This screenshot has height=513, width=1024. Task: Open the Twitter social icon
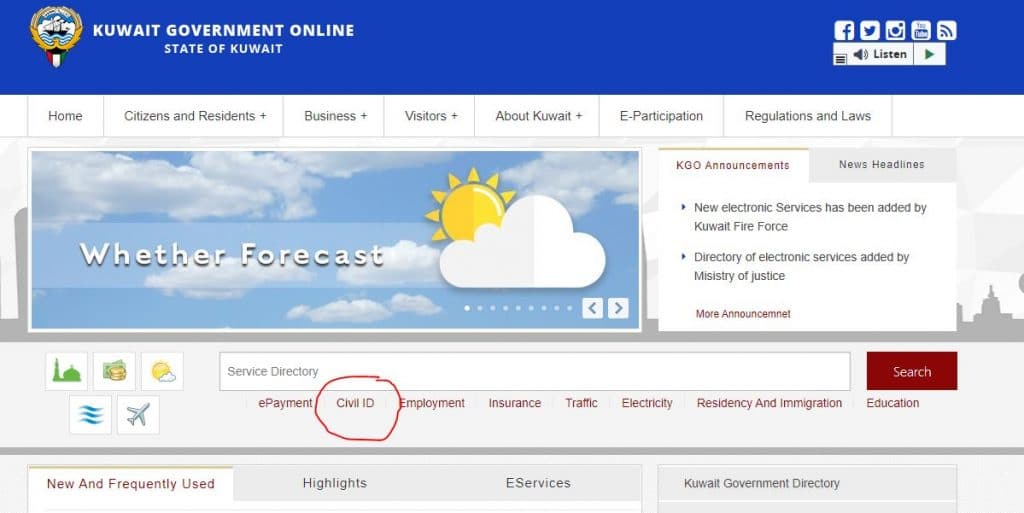coord(870,30)
